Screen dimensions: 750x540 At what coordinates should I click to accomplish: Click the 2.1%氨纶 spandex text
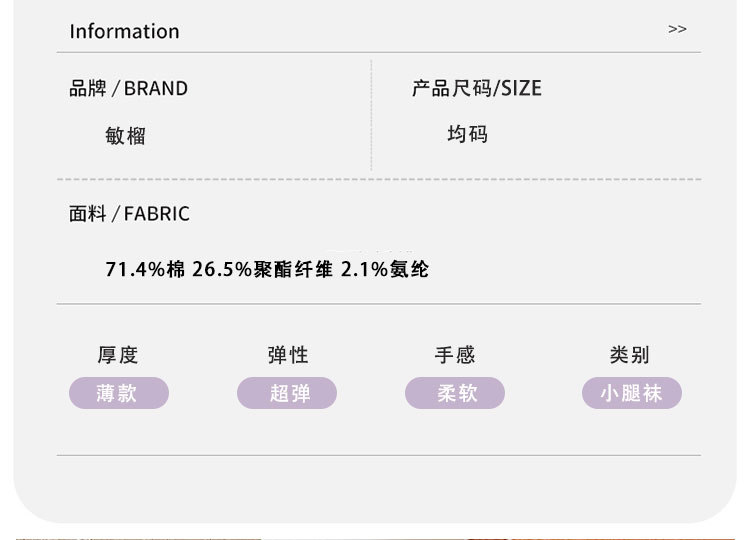(385, 269)
